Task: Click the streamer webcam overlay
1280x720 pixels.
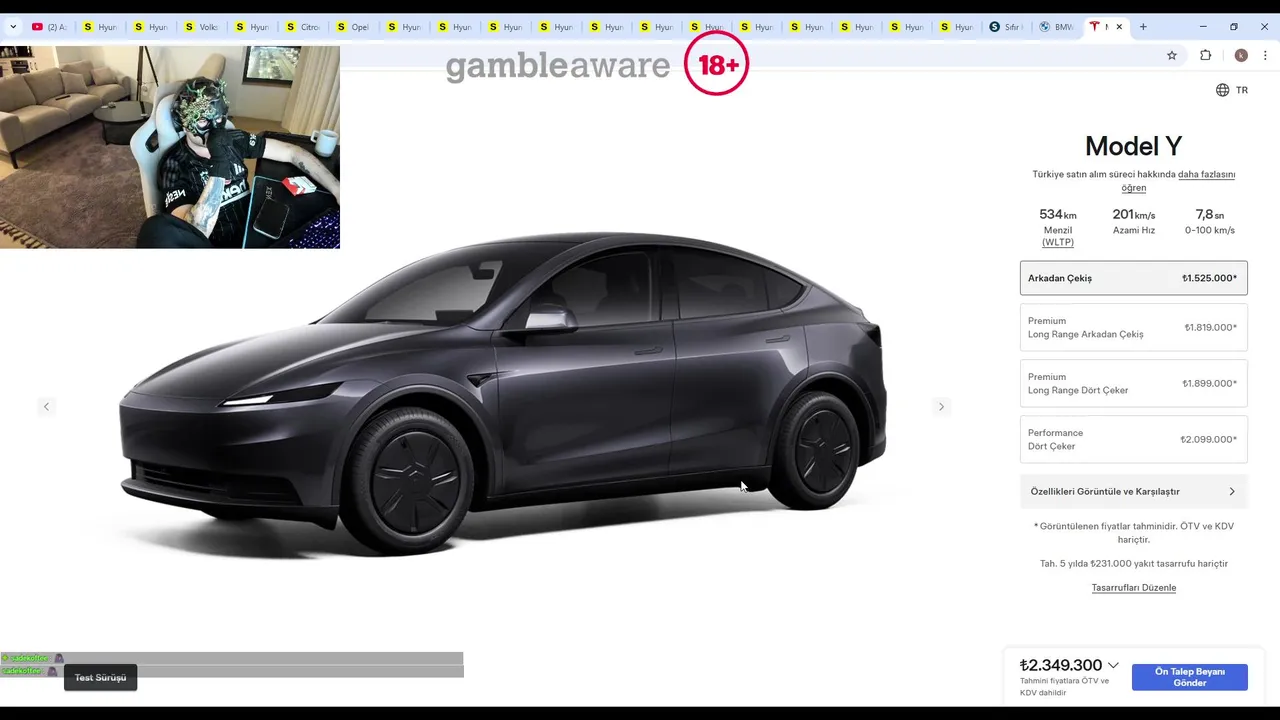Action: 170,147
